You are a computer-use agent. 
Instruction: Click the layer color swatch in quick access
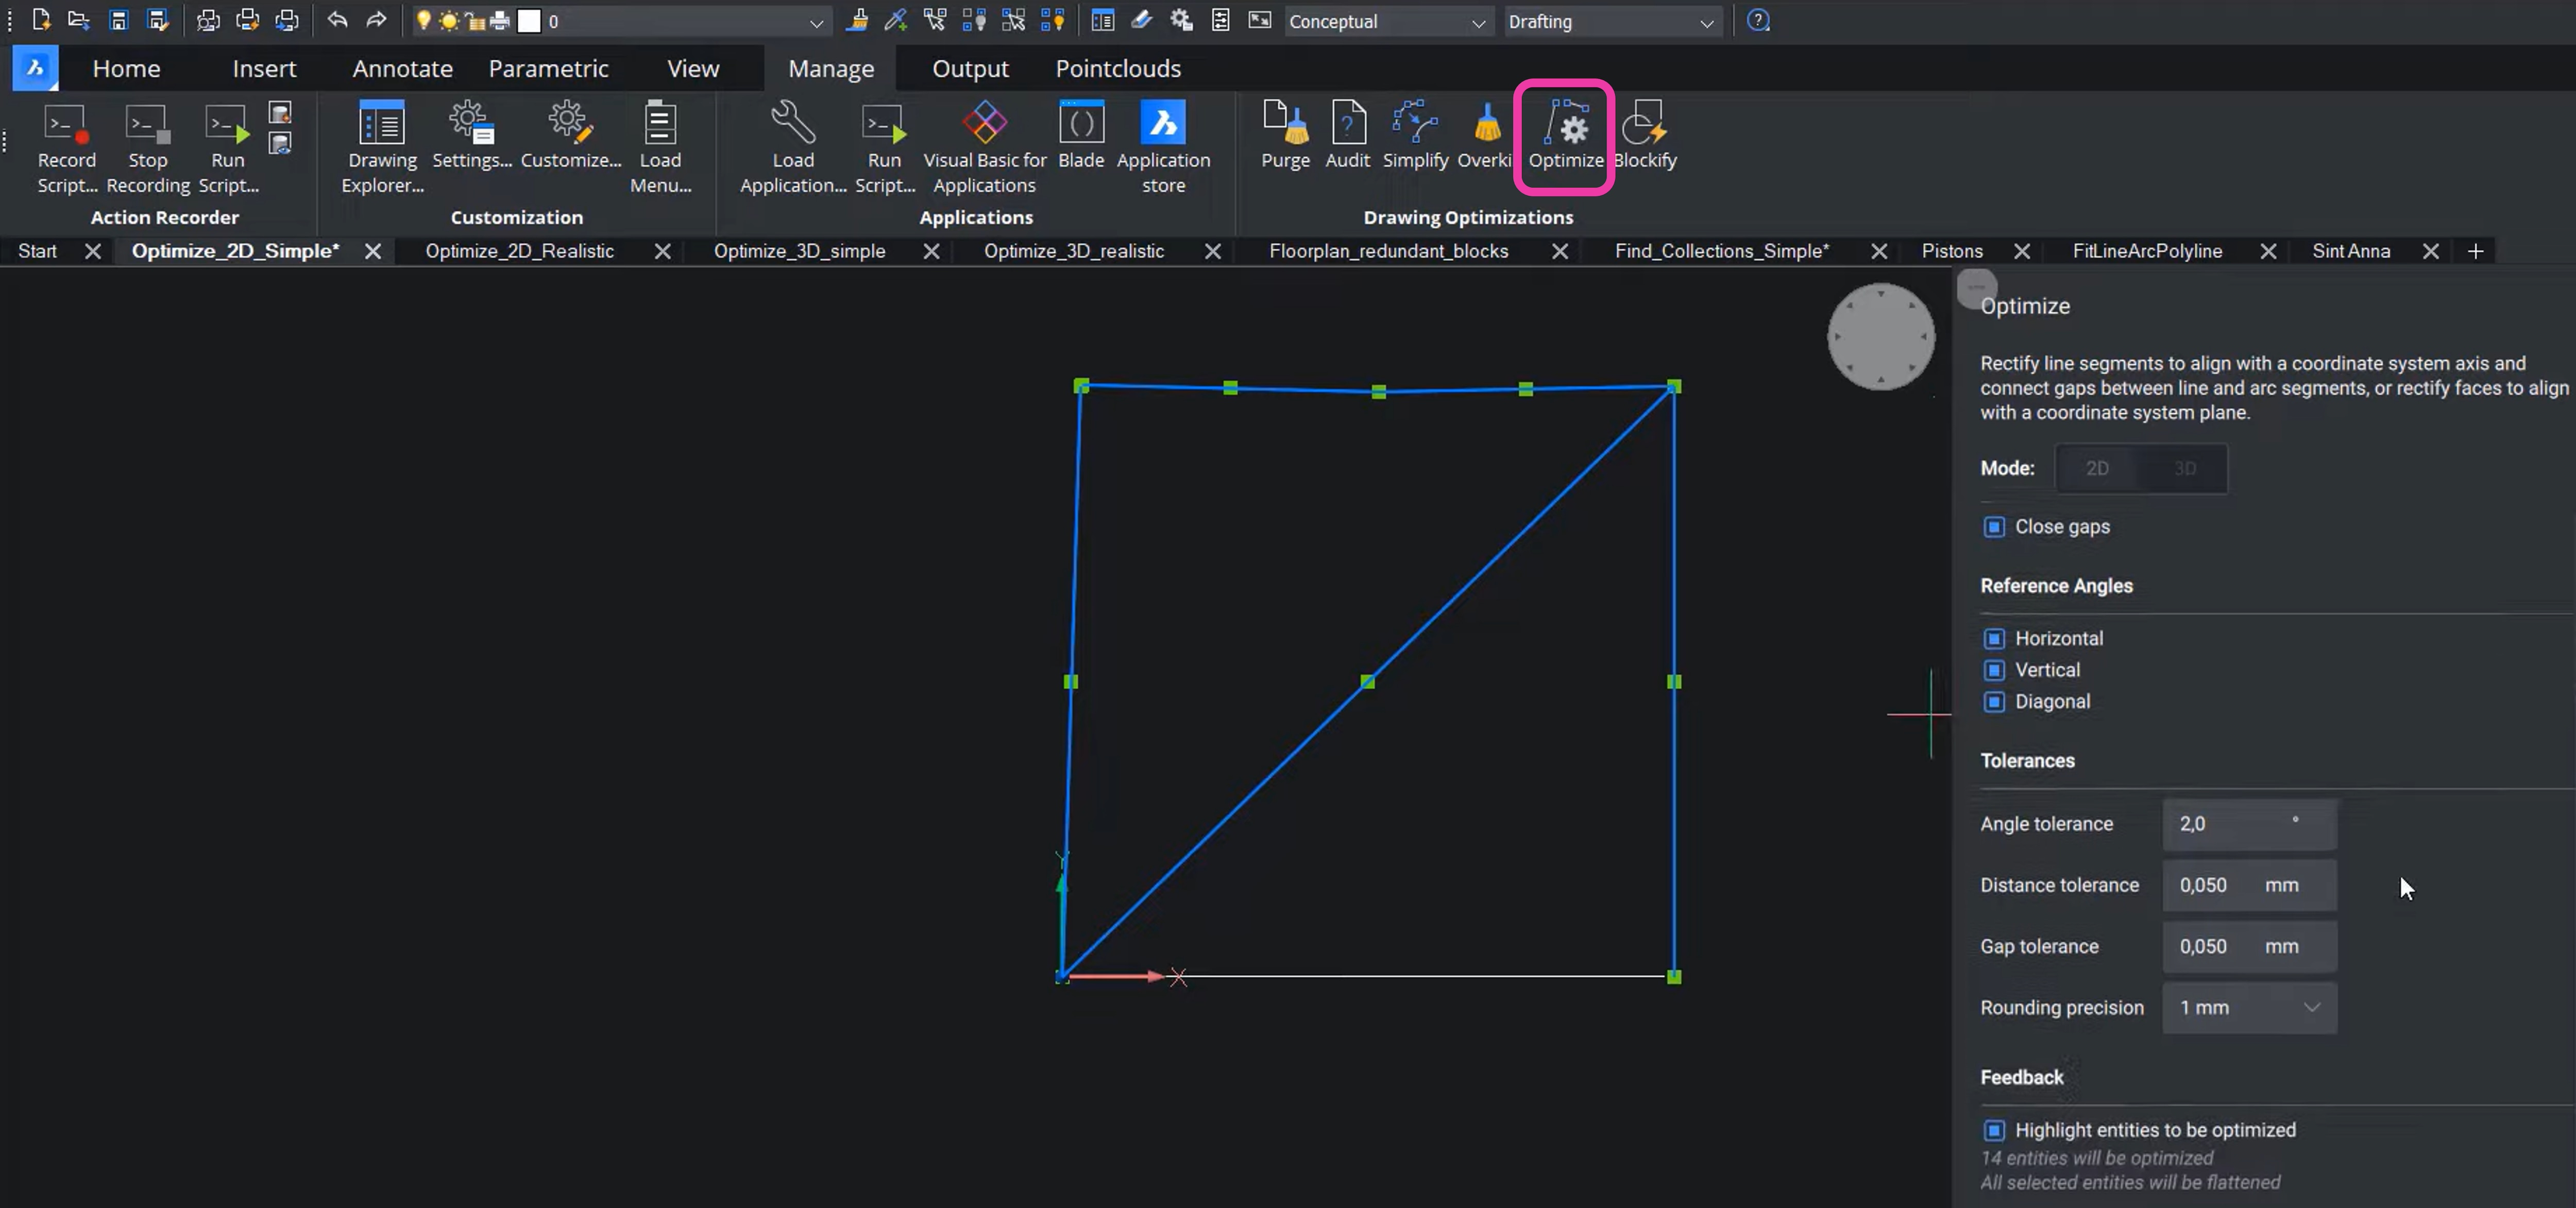pos(528,20)
